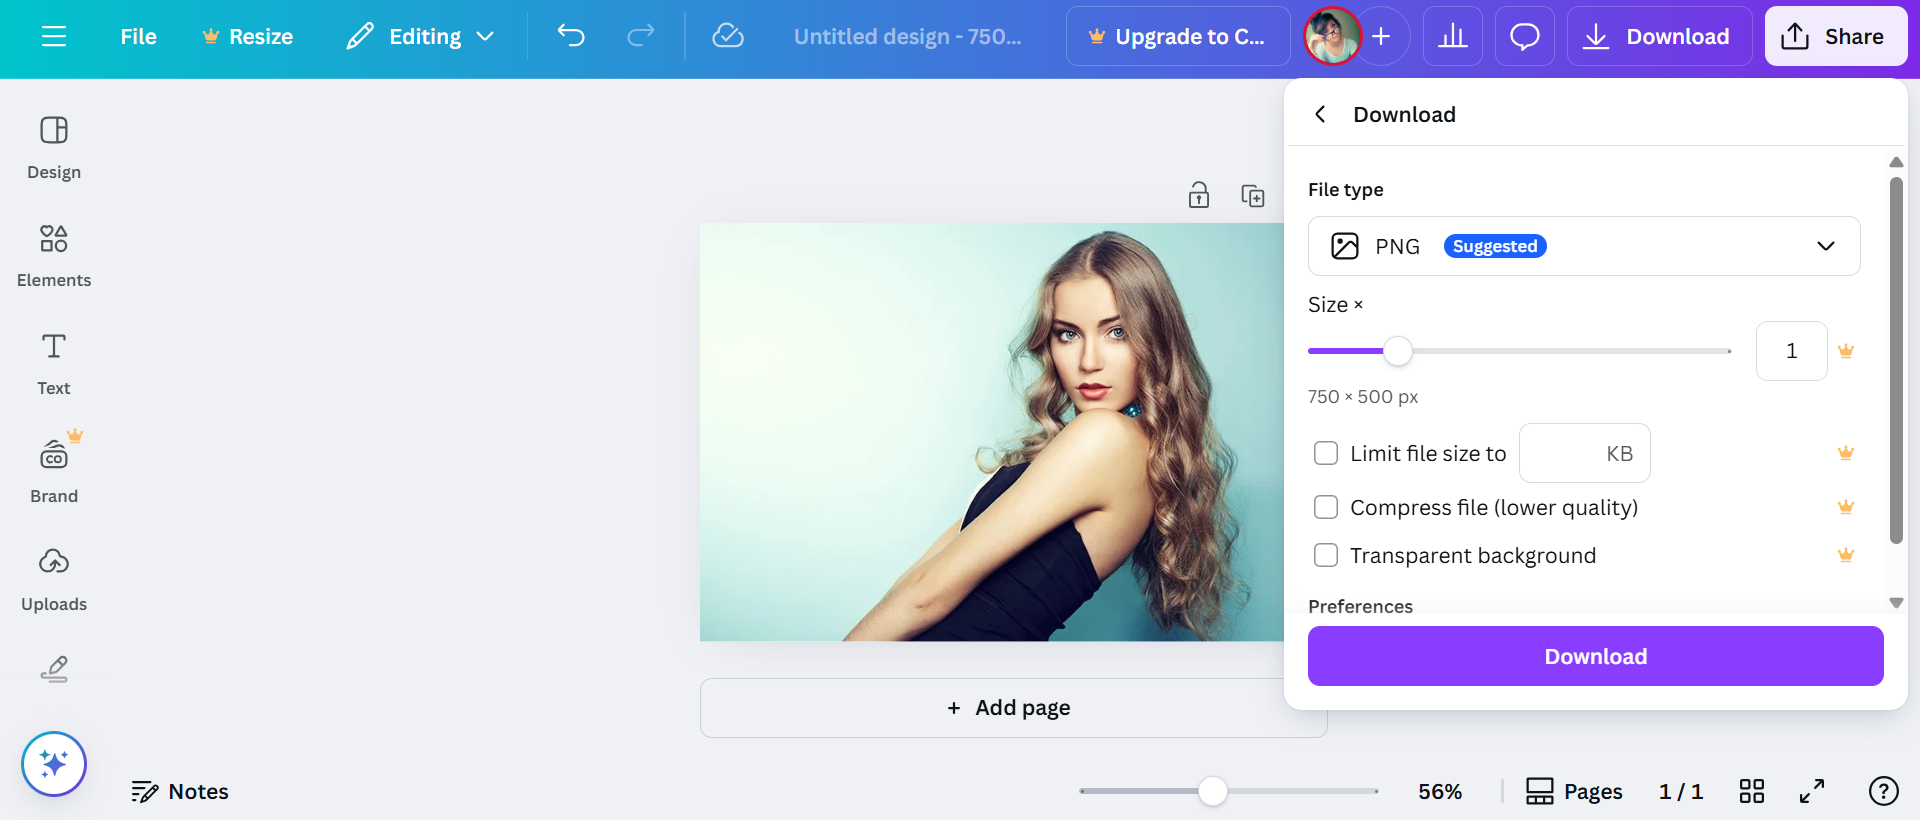
Task: Click the crown icon beside size field
Action: click(1846, 351)
